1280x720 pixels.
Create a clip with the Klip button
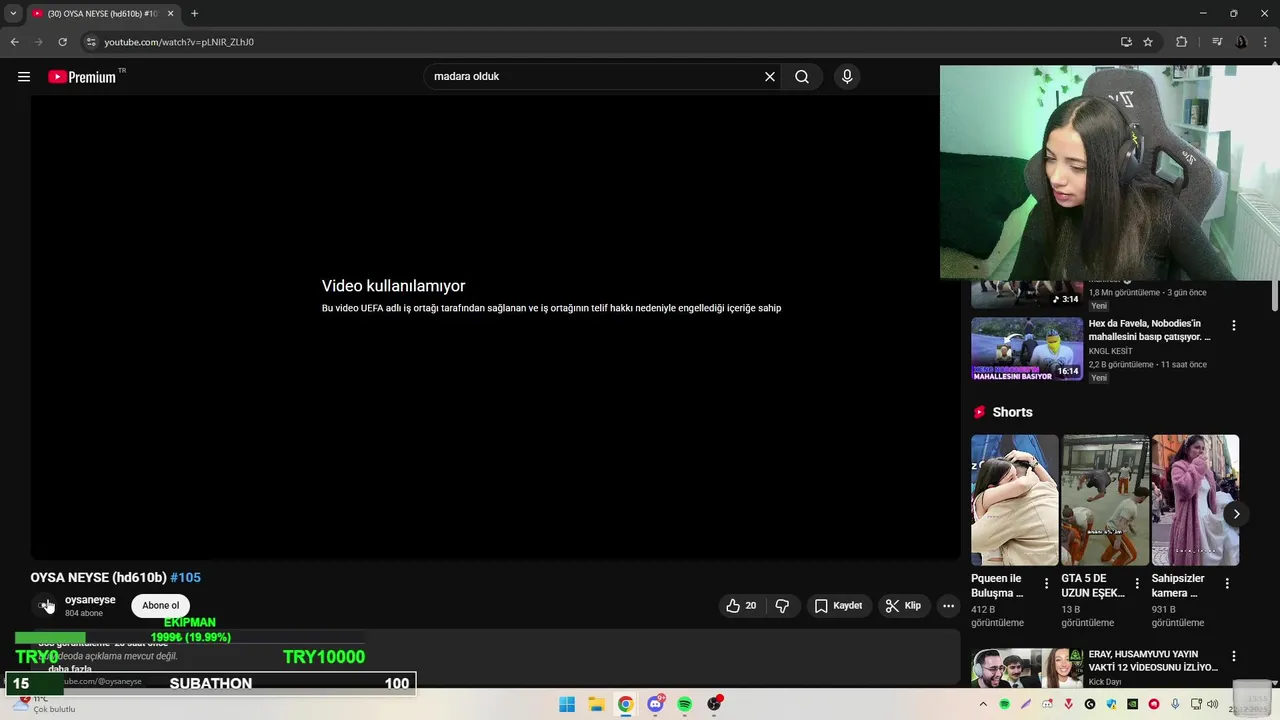[x=904, y=606]
